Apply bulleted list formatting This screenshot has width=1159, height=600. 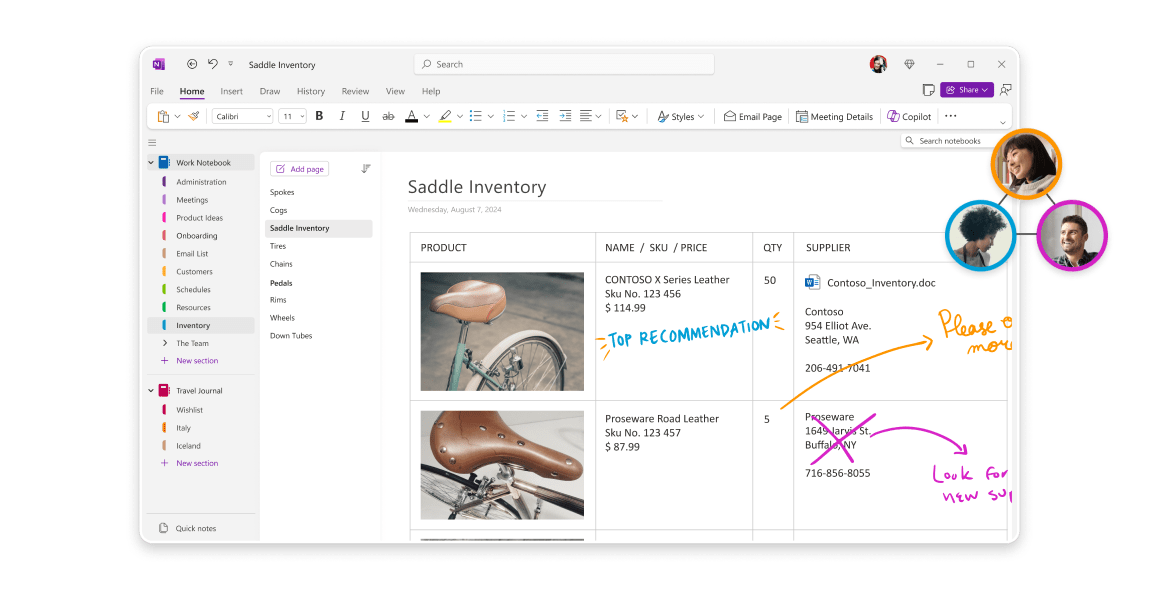tap(476, 116)
